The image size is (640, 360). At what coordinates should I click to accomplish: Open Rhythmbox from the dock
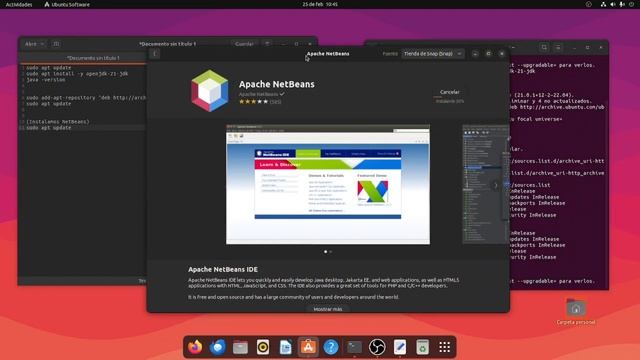click(263, 347)
